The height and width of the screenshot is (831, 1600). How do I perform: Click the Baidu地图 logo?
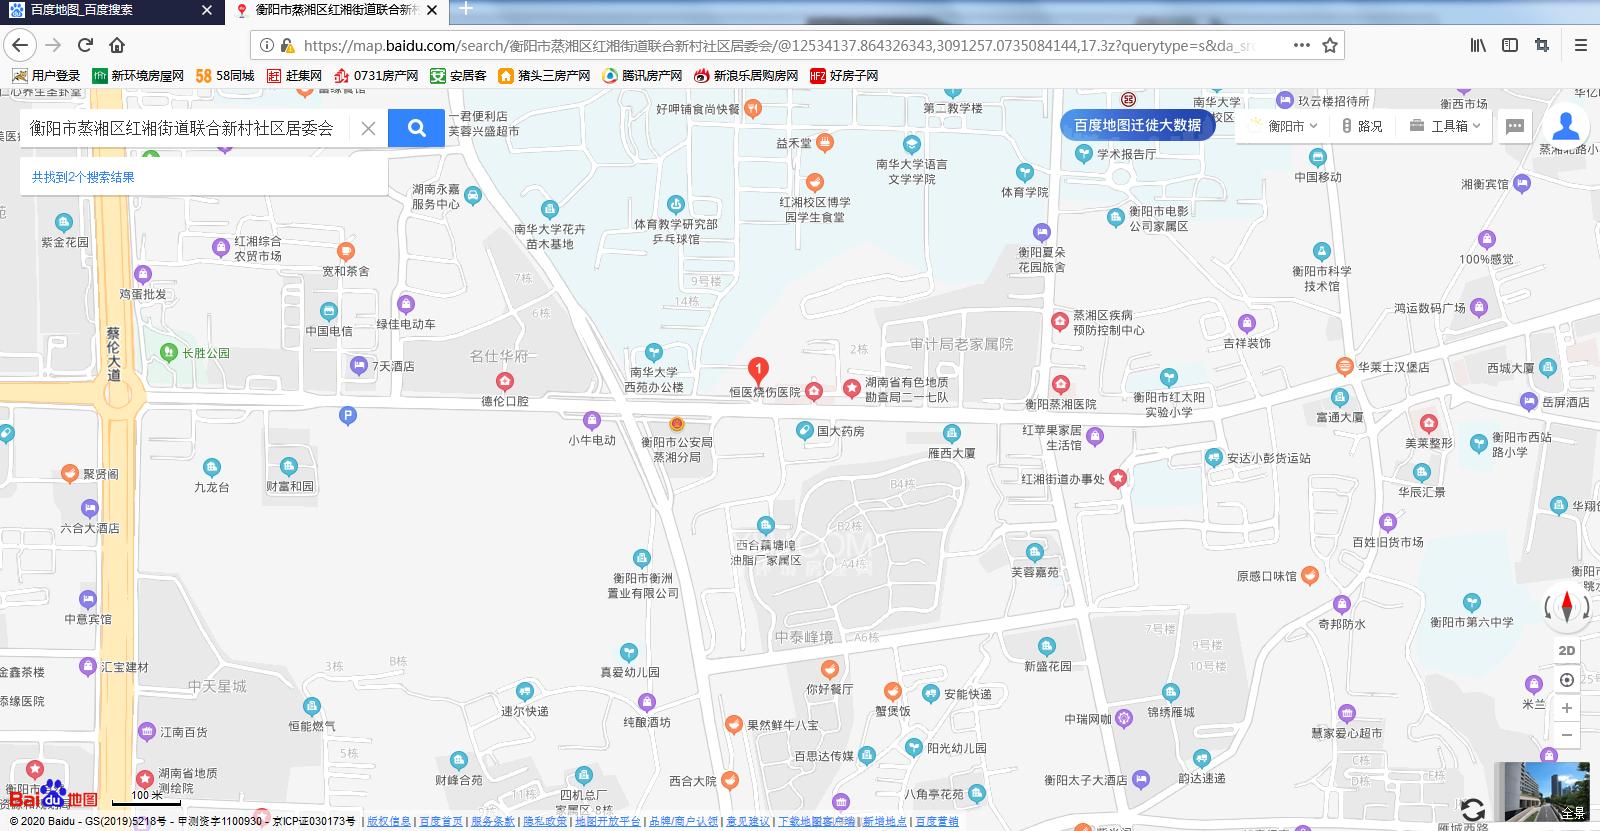tap(52, 794)
